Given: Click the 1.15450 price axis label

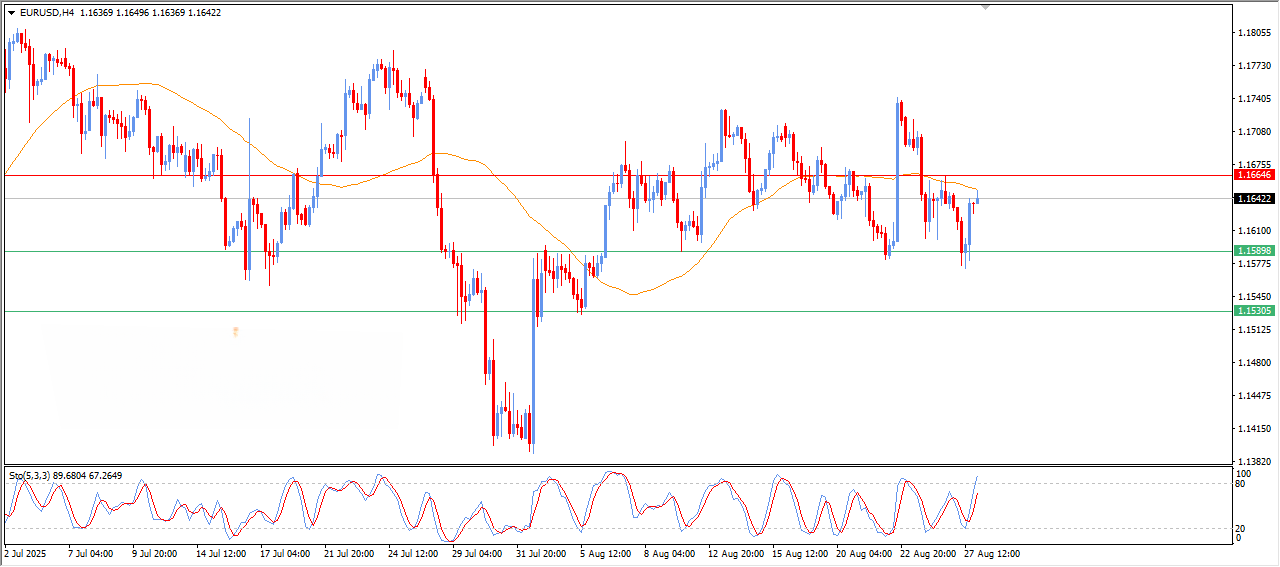Looking at the screenshot, I should point(1254,297).
